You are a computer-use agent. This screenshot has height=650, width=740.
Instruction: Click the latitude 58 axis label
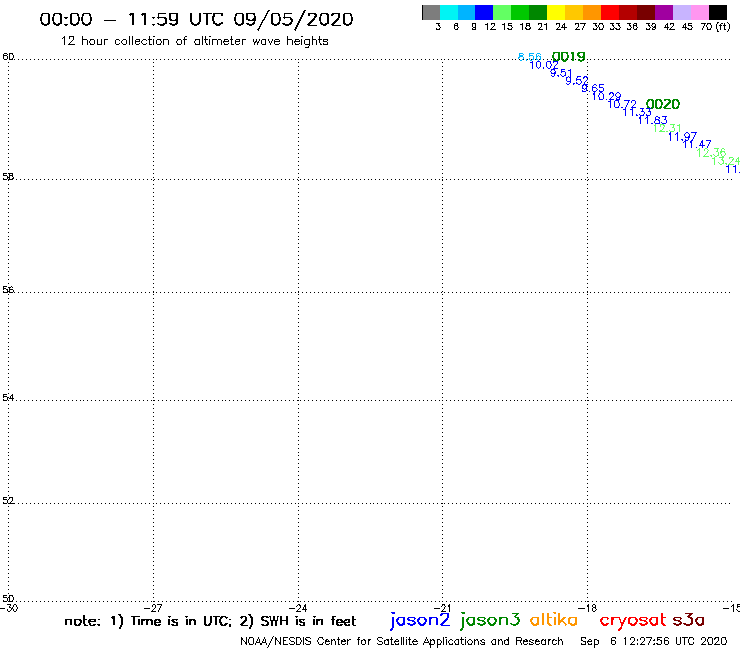click(x=8, y=177)
